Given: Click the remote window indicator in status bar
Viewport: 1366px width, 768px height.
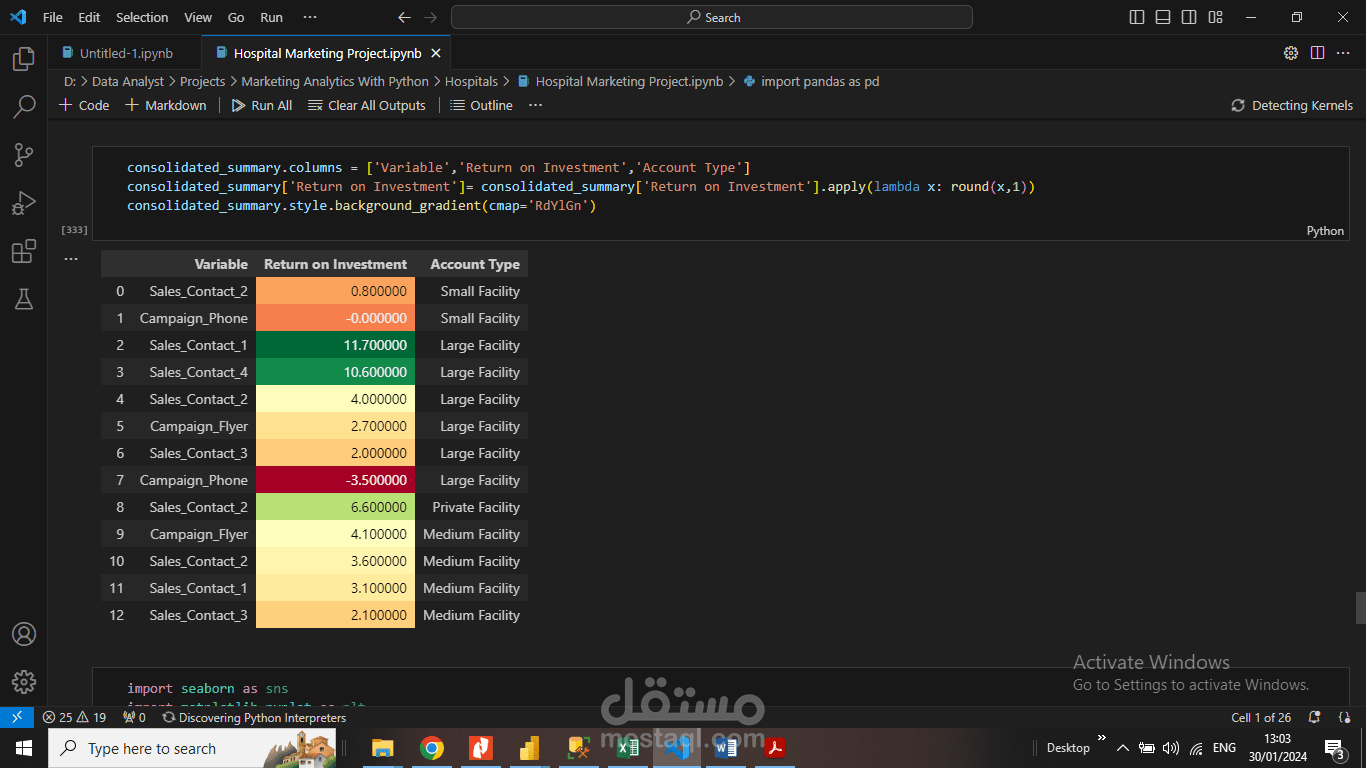Looking at the screenshot, I should pyautogui.click(x=17, y=717).
